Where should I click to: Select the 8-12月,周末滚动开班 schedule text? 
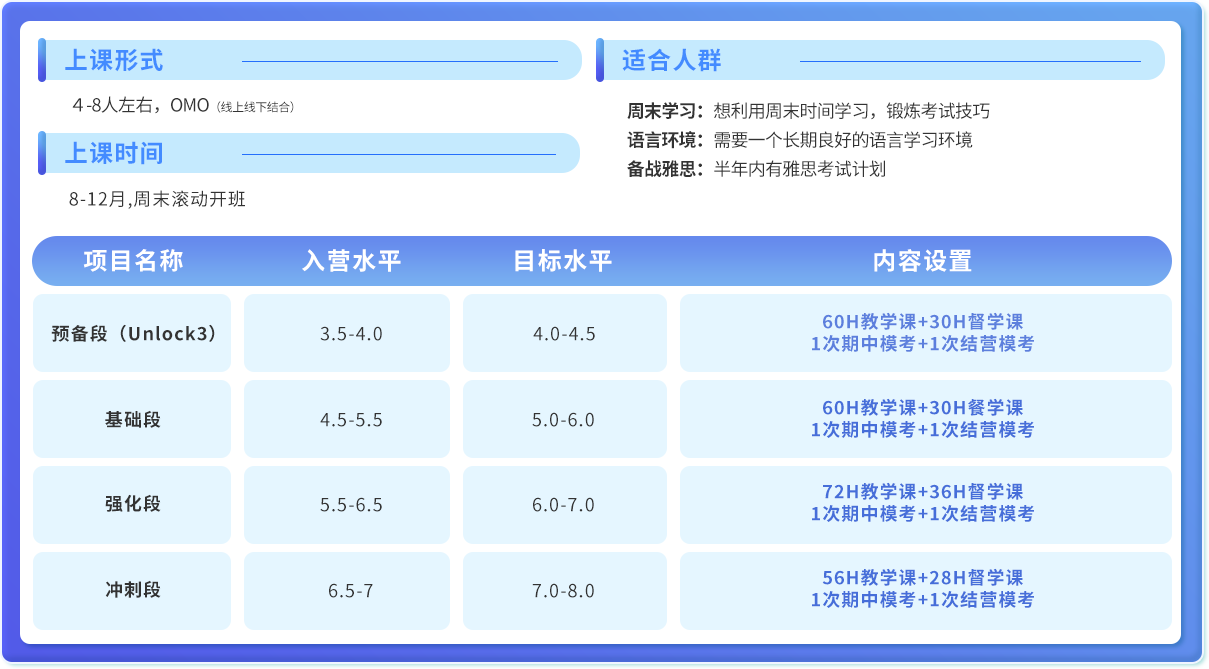coord(157,199)
